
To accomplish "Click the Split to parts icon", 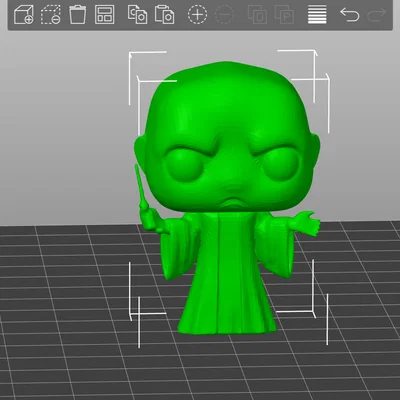I will (284, 15).
